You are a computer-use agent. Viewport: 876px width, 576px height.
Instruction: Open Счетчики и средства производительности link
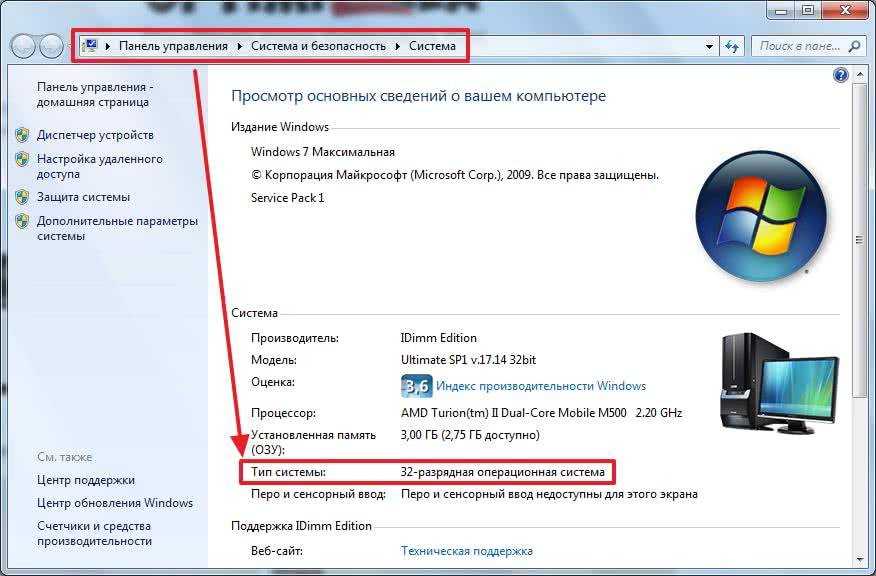click(x=94, y=534)
